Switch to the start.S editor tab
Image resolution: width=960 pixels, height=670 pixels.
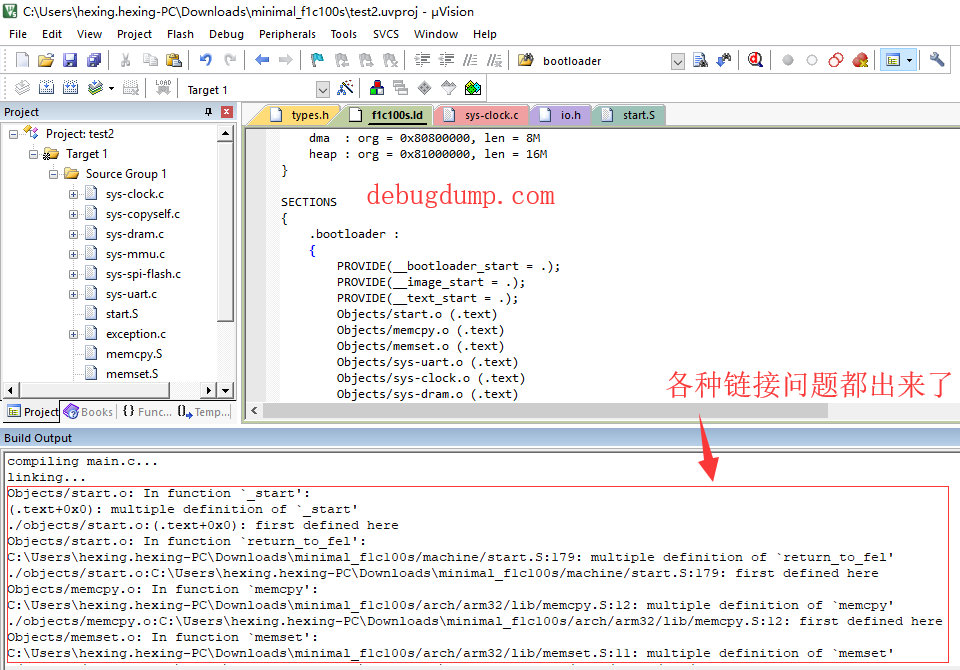point(631,115)
